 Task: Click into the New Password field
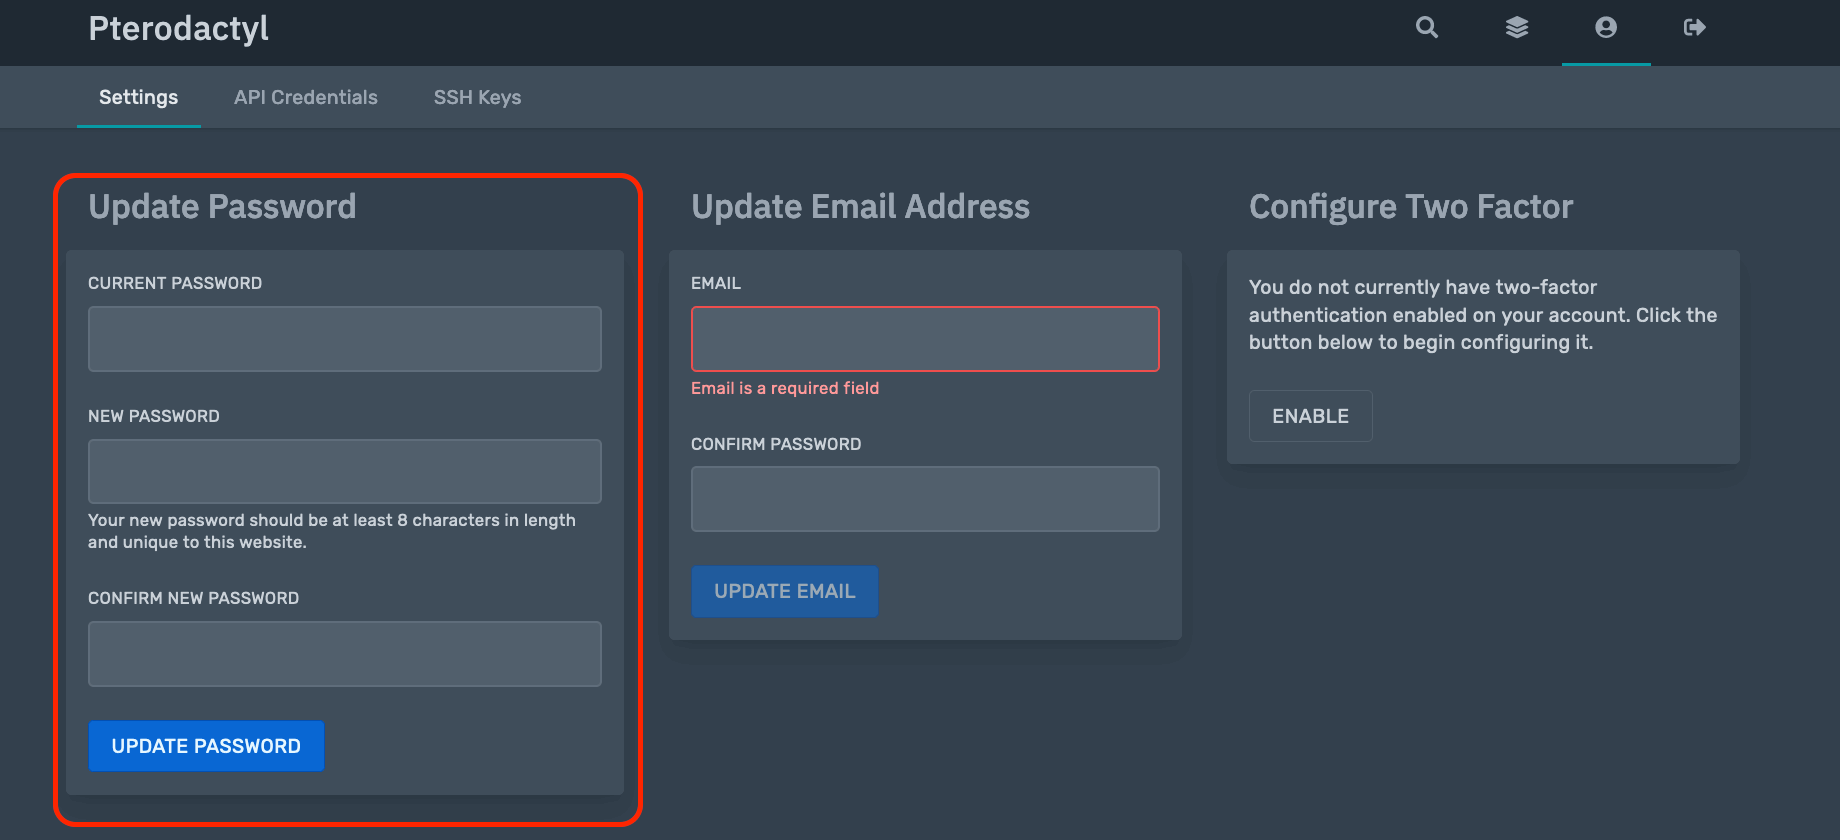(x=345, y=471)
